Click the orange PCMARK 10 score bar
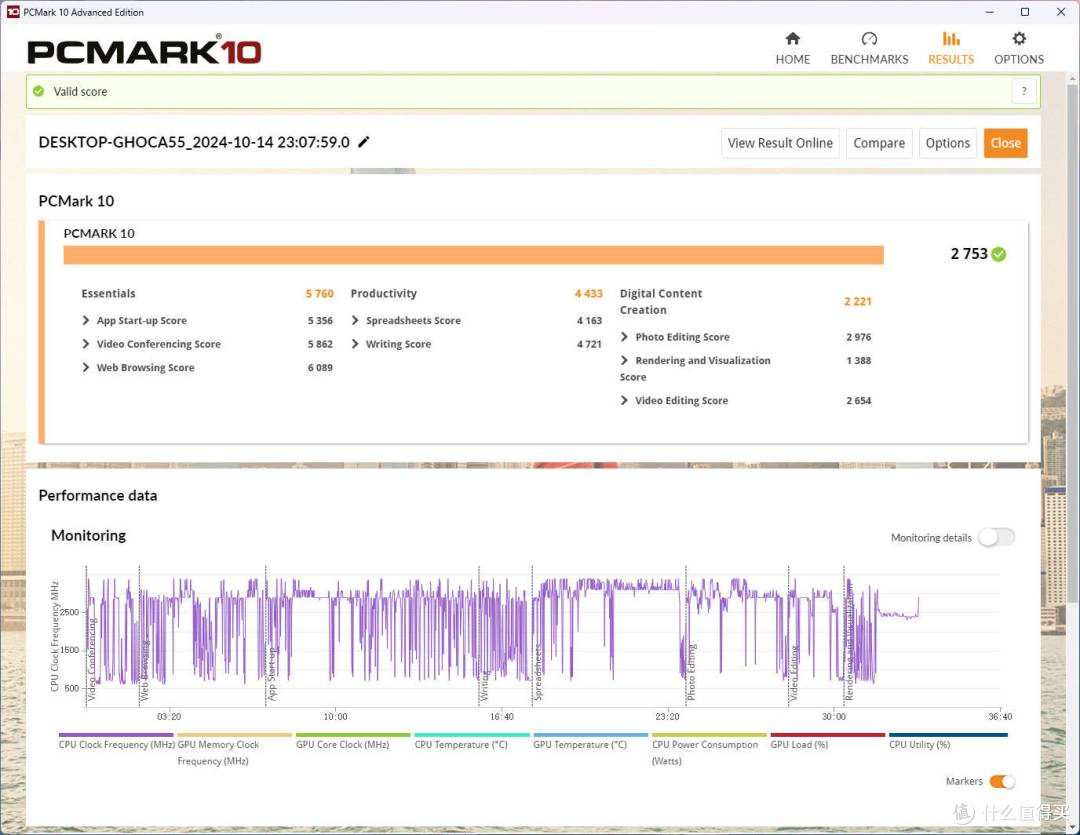Screen dimensions: 1080x835 tap(473, 255)
